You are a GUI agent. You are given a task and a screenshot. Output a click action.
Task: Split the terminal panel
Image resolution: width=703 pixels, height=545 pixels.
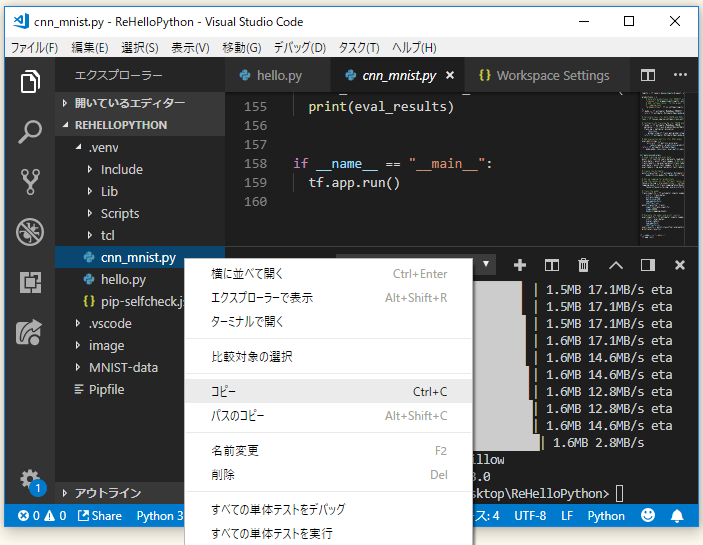pos(551,265)
